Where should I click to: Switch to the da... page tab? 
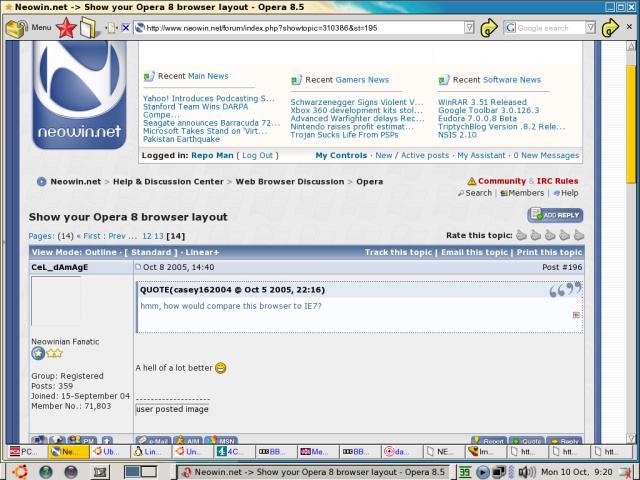(x=401, y=452)
